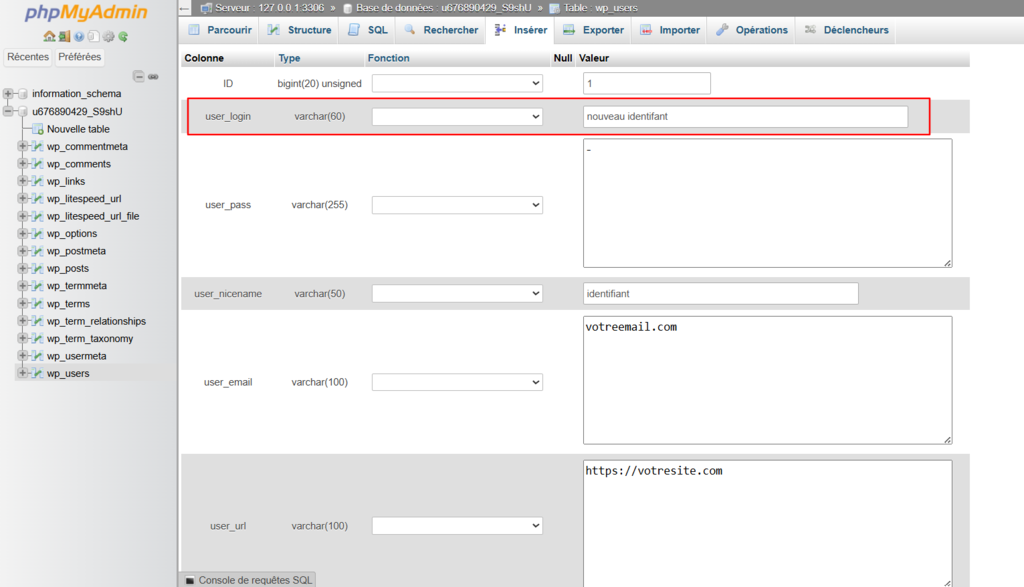Screen dimensions: 1024x587
Task: Refresh navigation with the green arrow icon
Action: point(123,36)
